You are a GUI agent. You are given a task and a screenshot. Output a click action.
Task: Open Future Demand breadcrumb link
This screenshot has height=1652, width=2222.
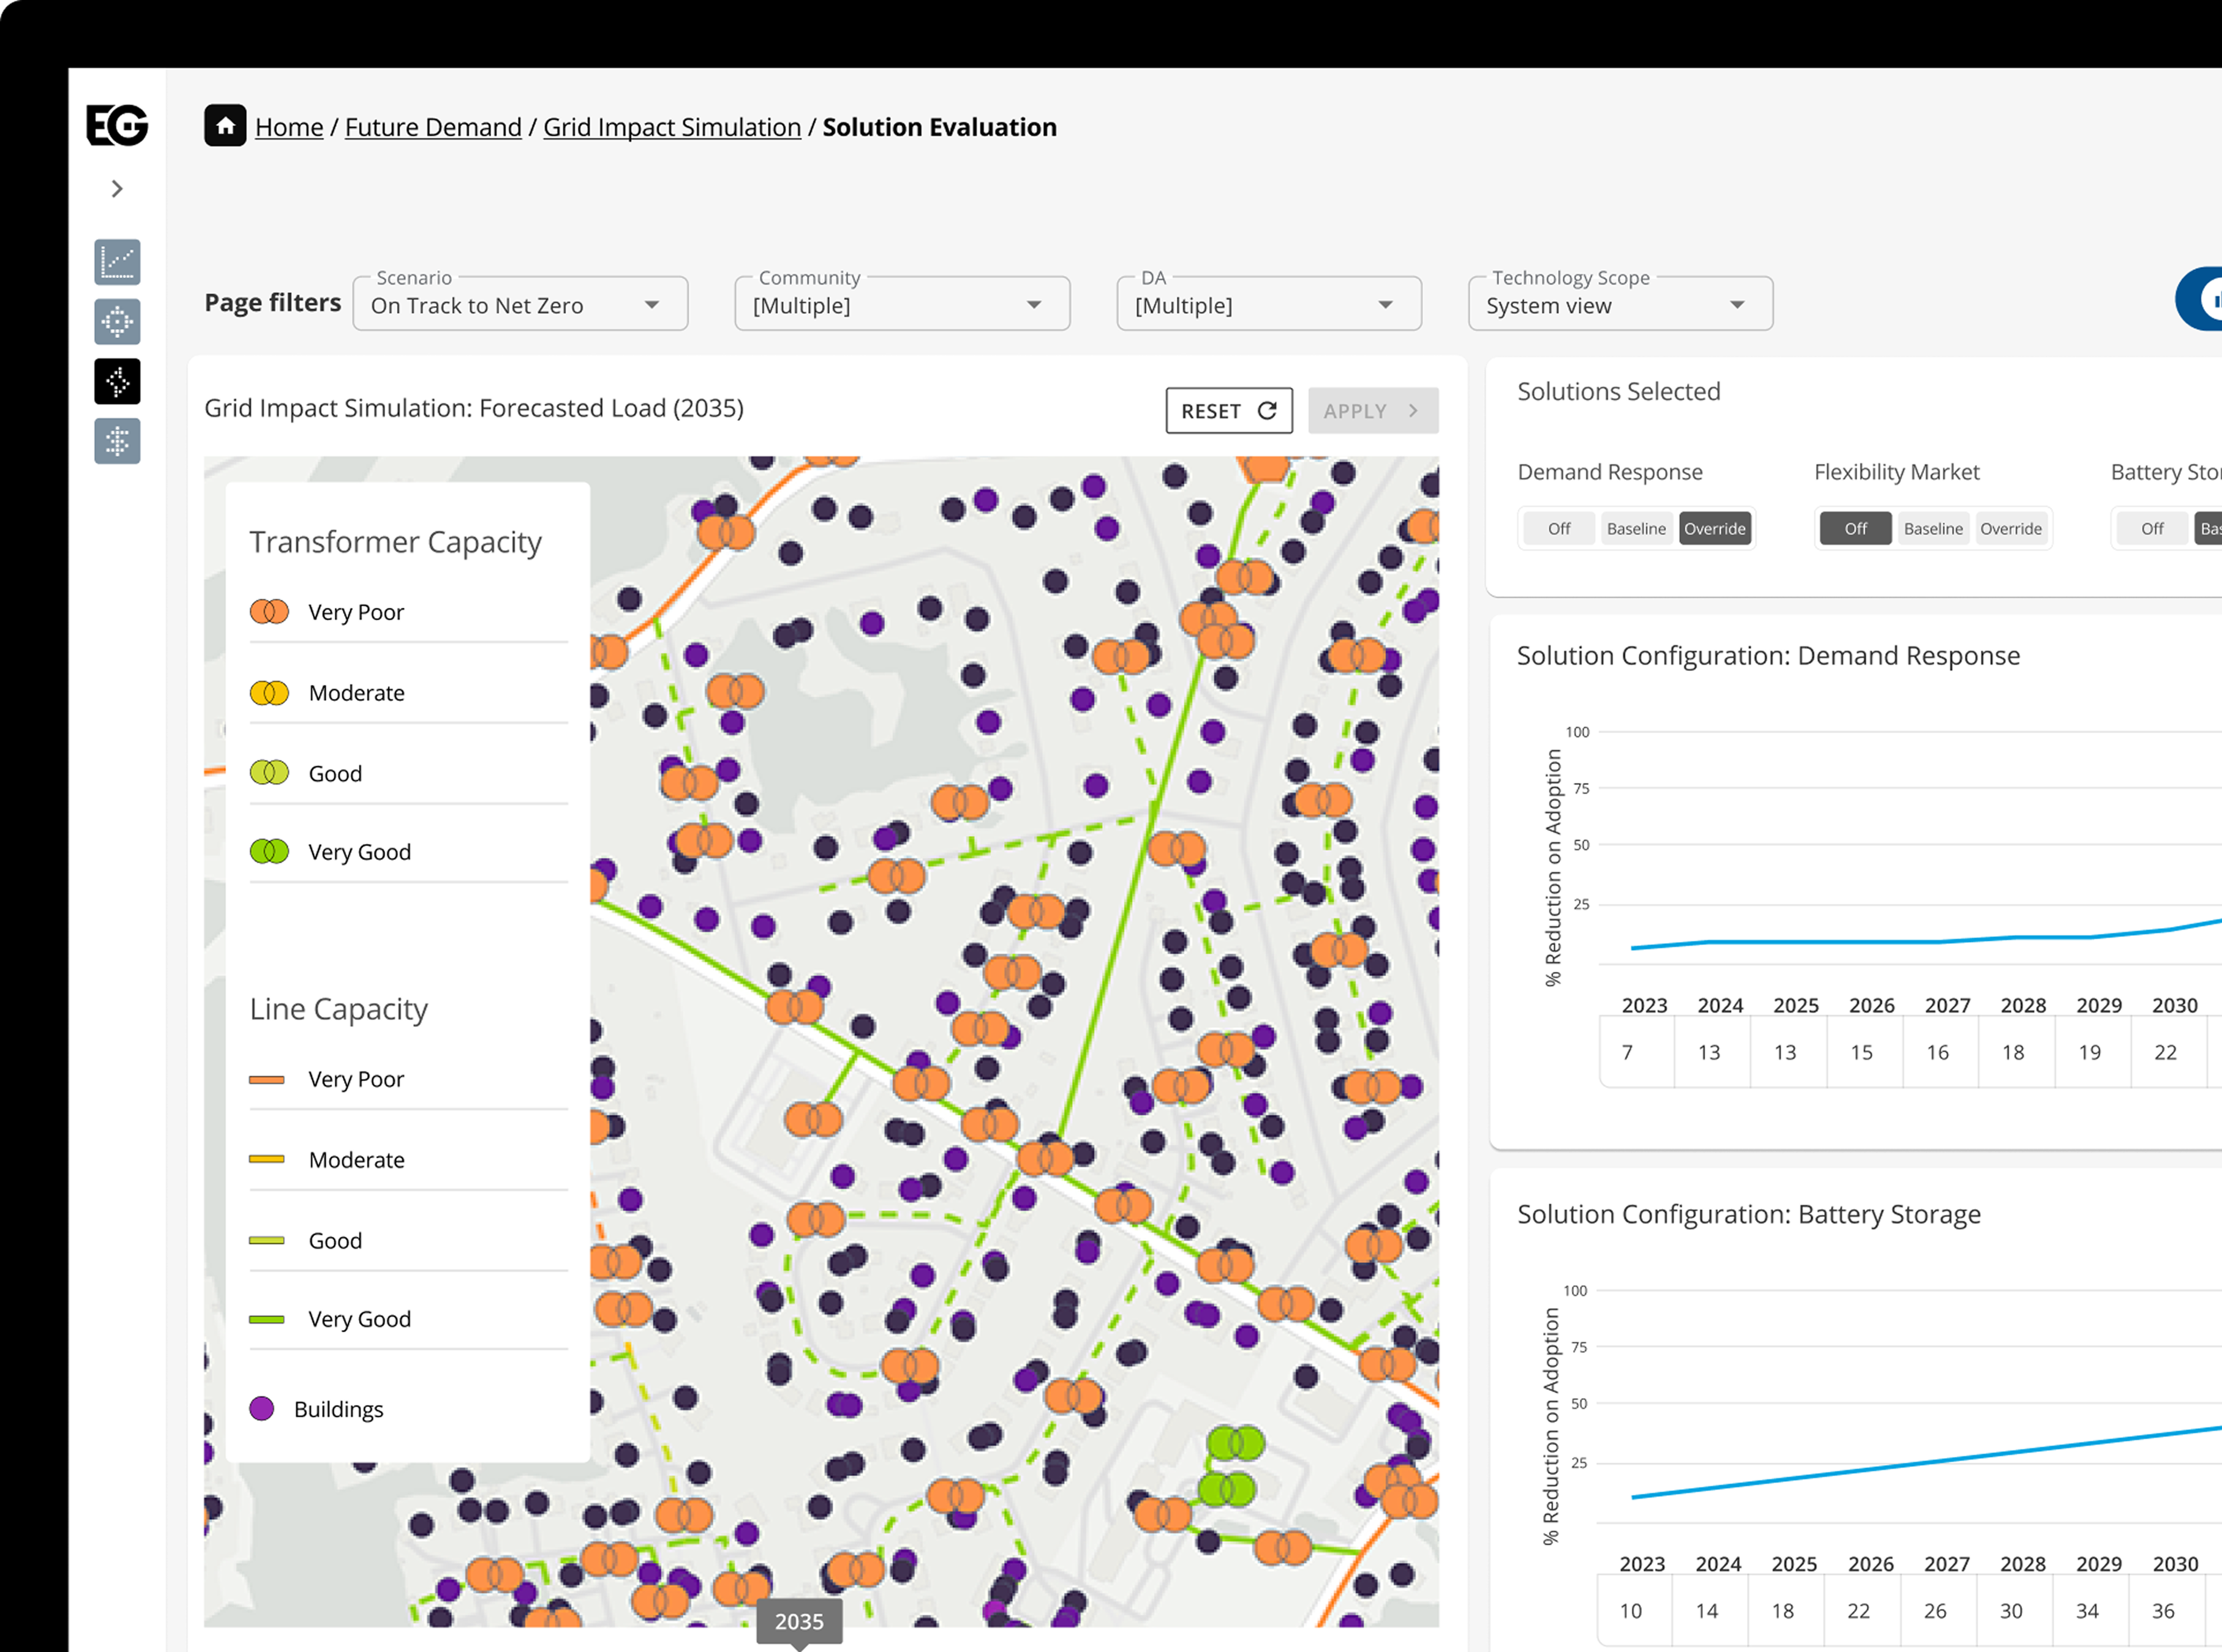pos(433,127)
